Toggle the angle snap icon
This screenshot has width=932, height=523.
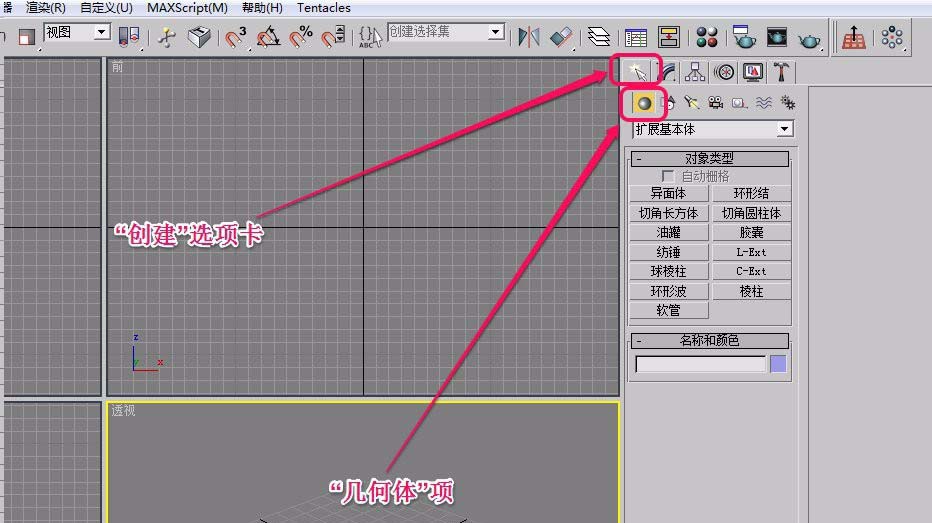point(268,37)
